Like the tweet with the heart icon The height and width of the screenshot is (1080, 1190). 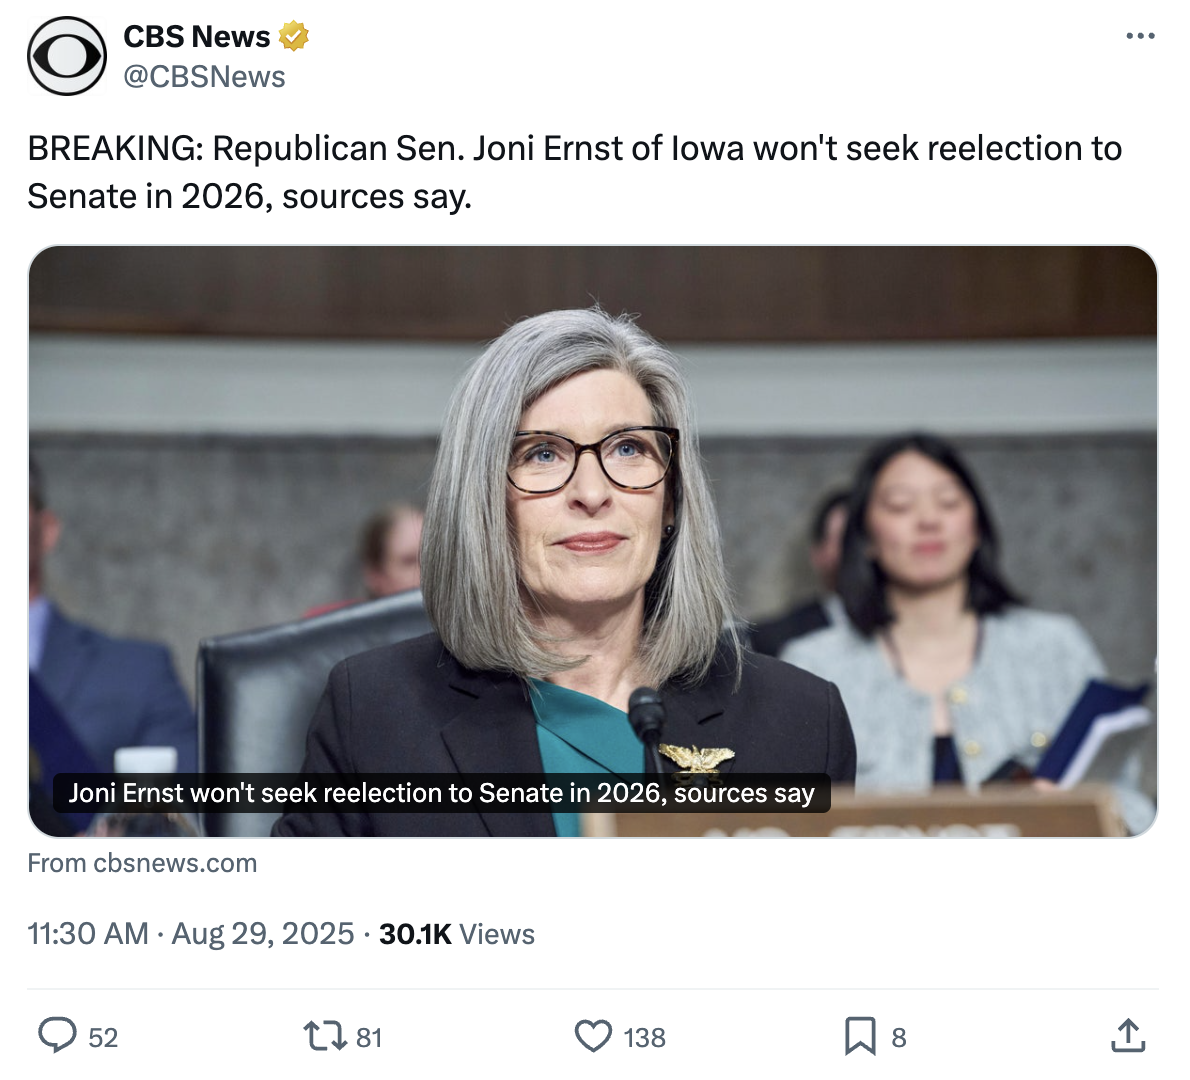[593, 1036]
